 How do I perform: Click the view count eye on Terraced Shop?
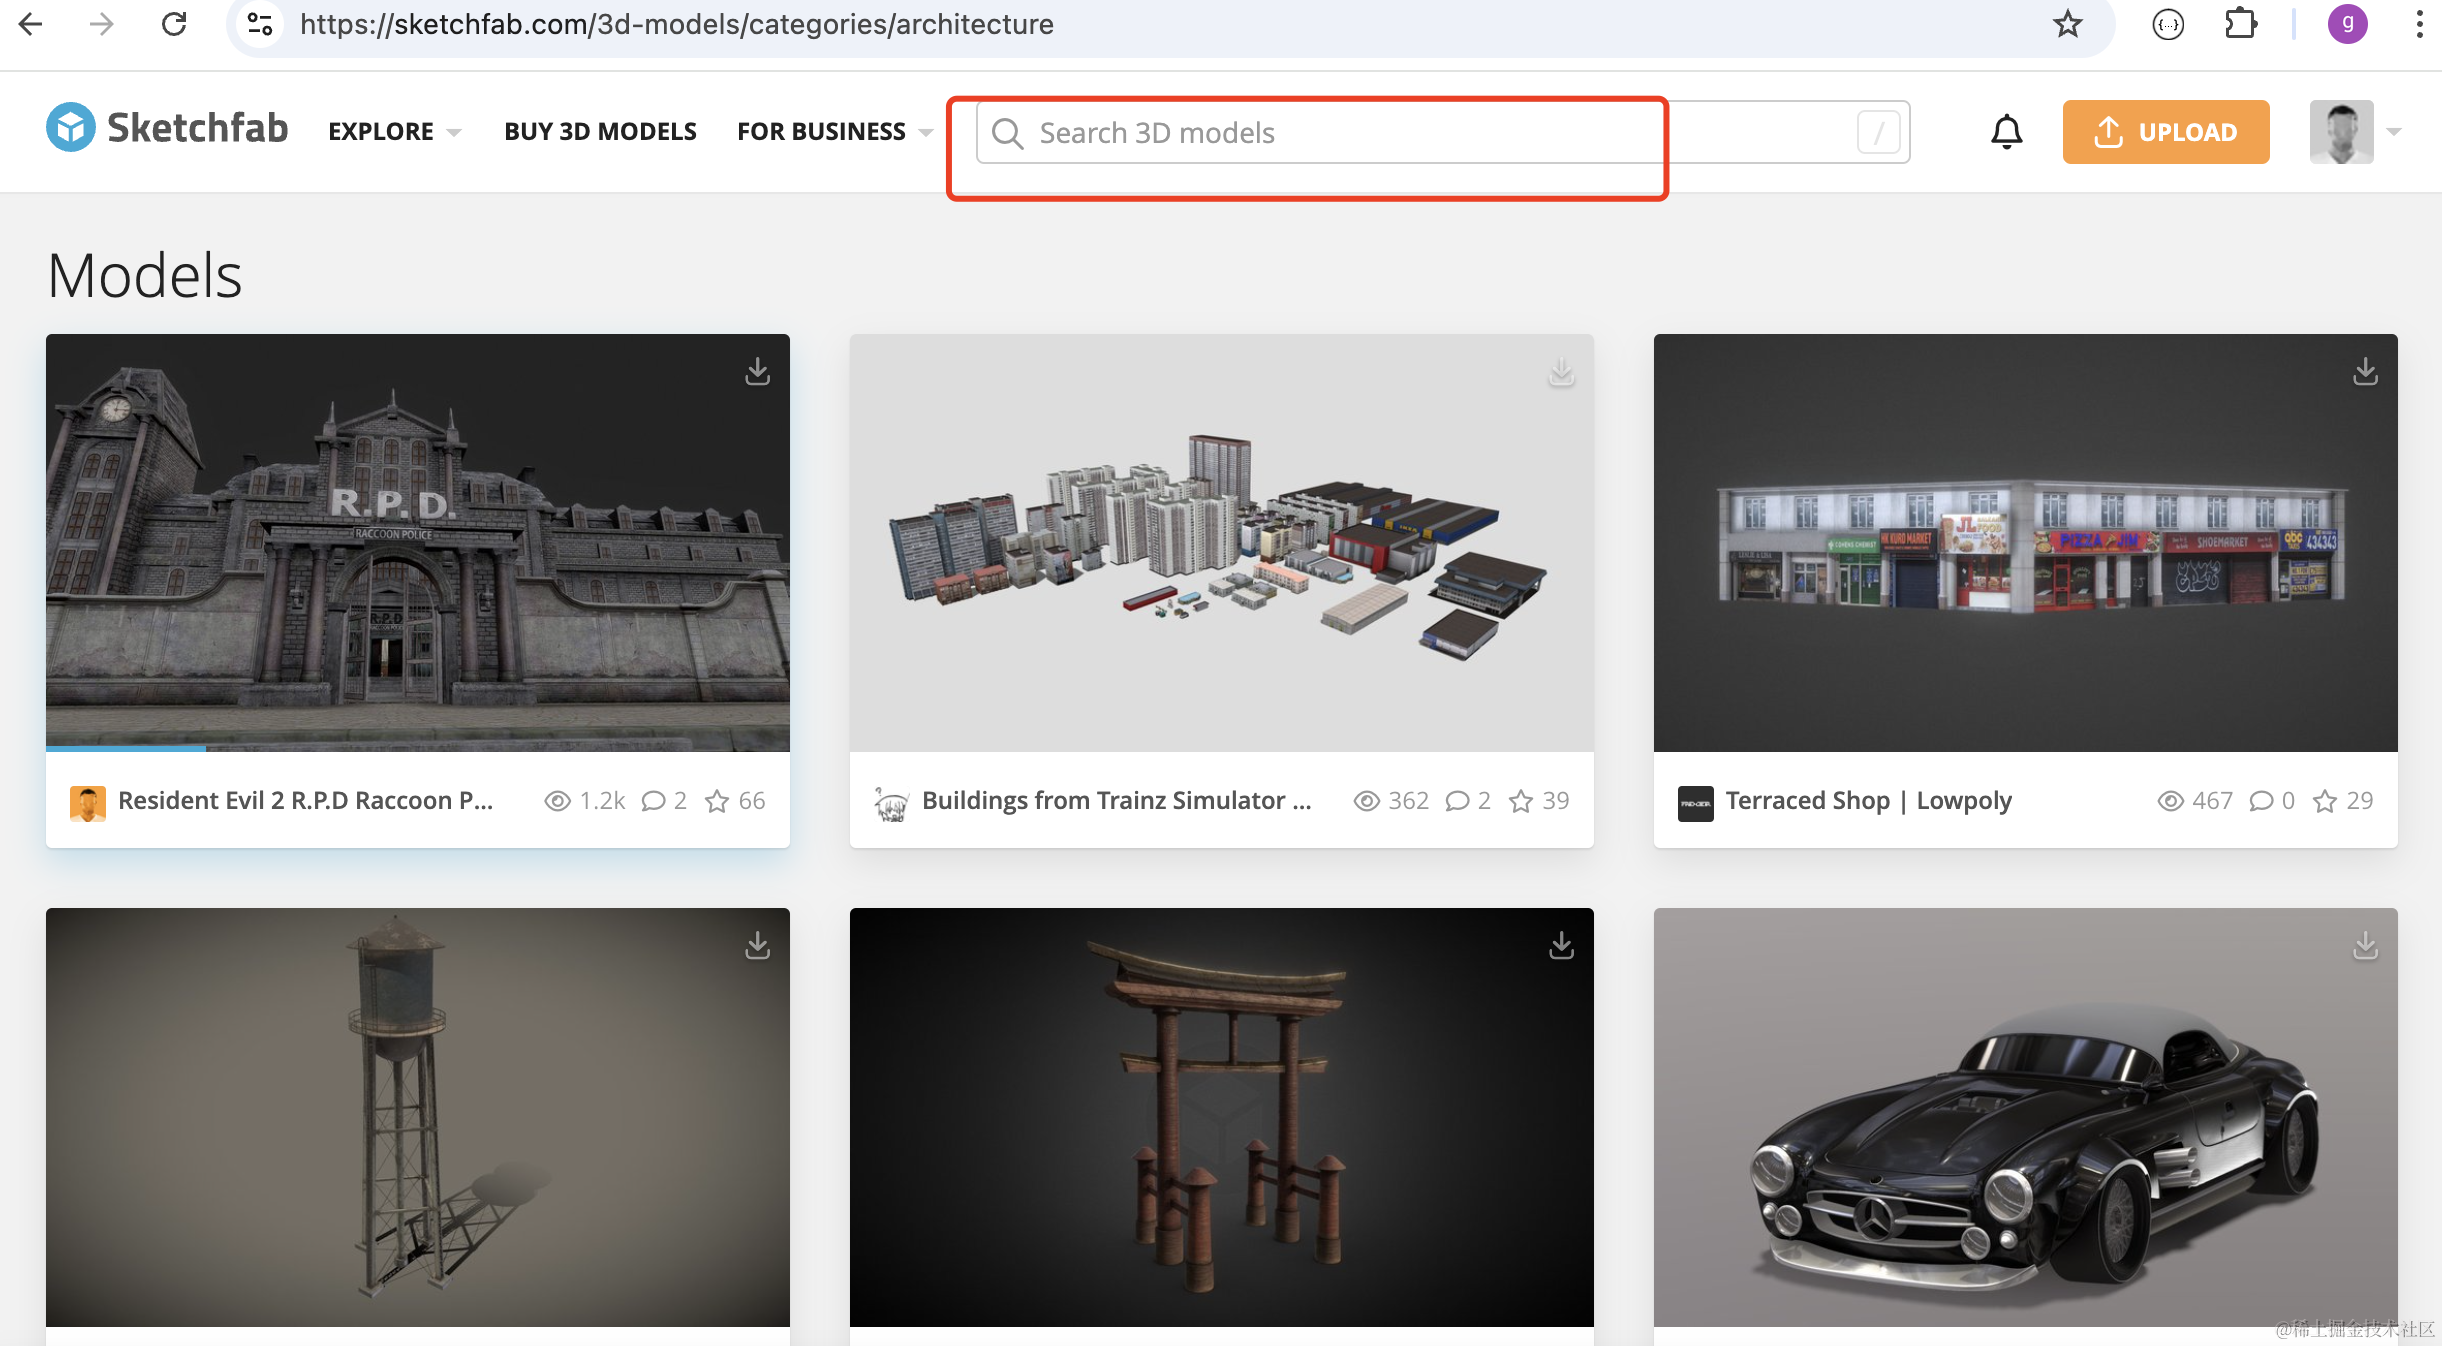[x=2170, y=801]
